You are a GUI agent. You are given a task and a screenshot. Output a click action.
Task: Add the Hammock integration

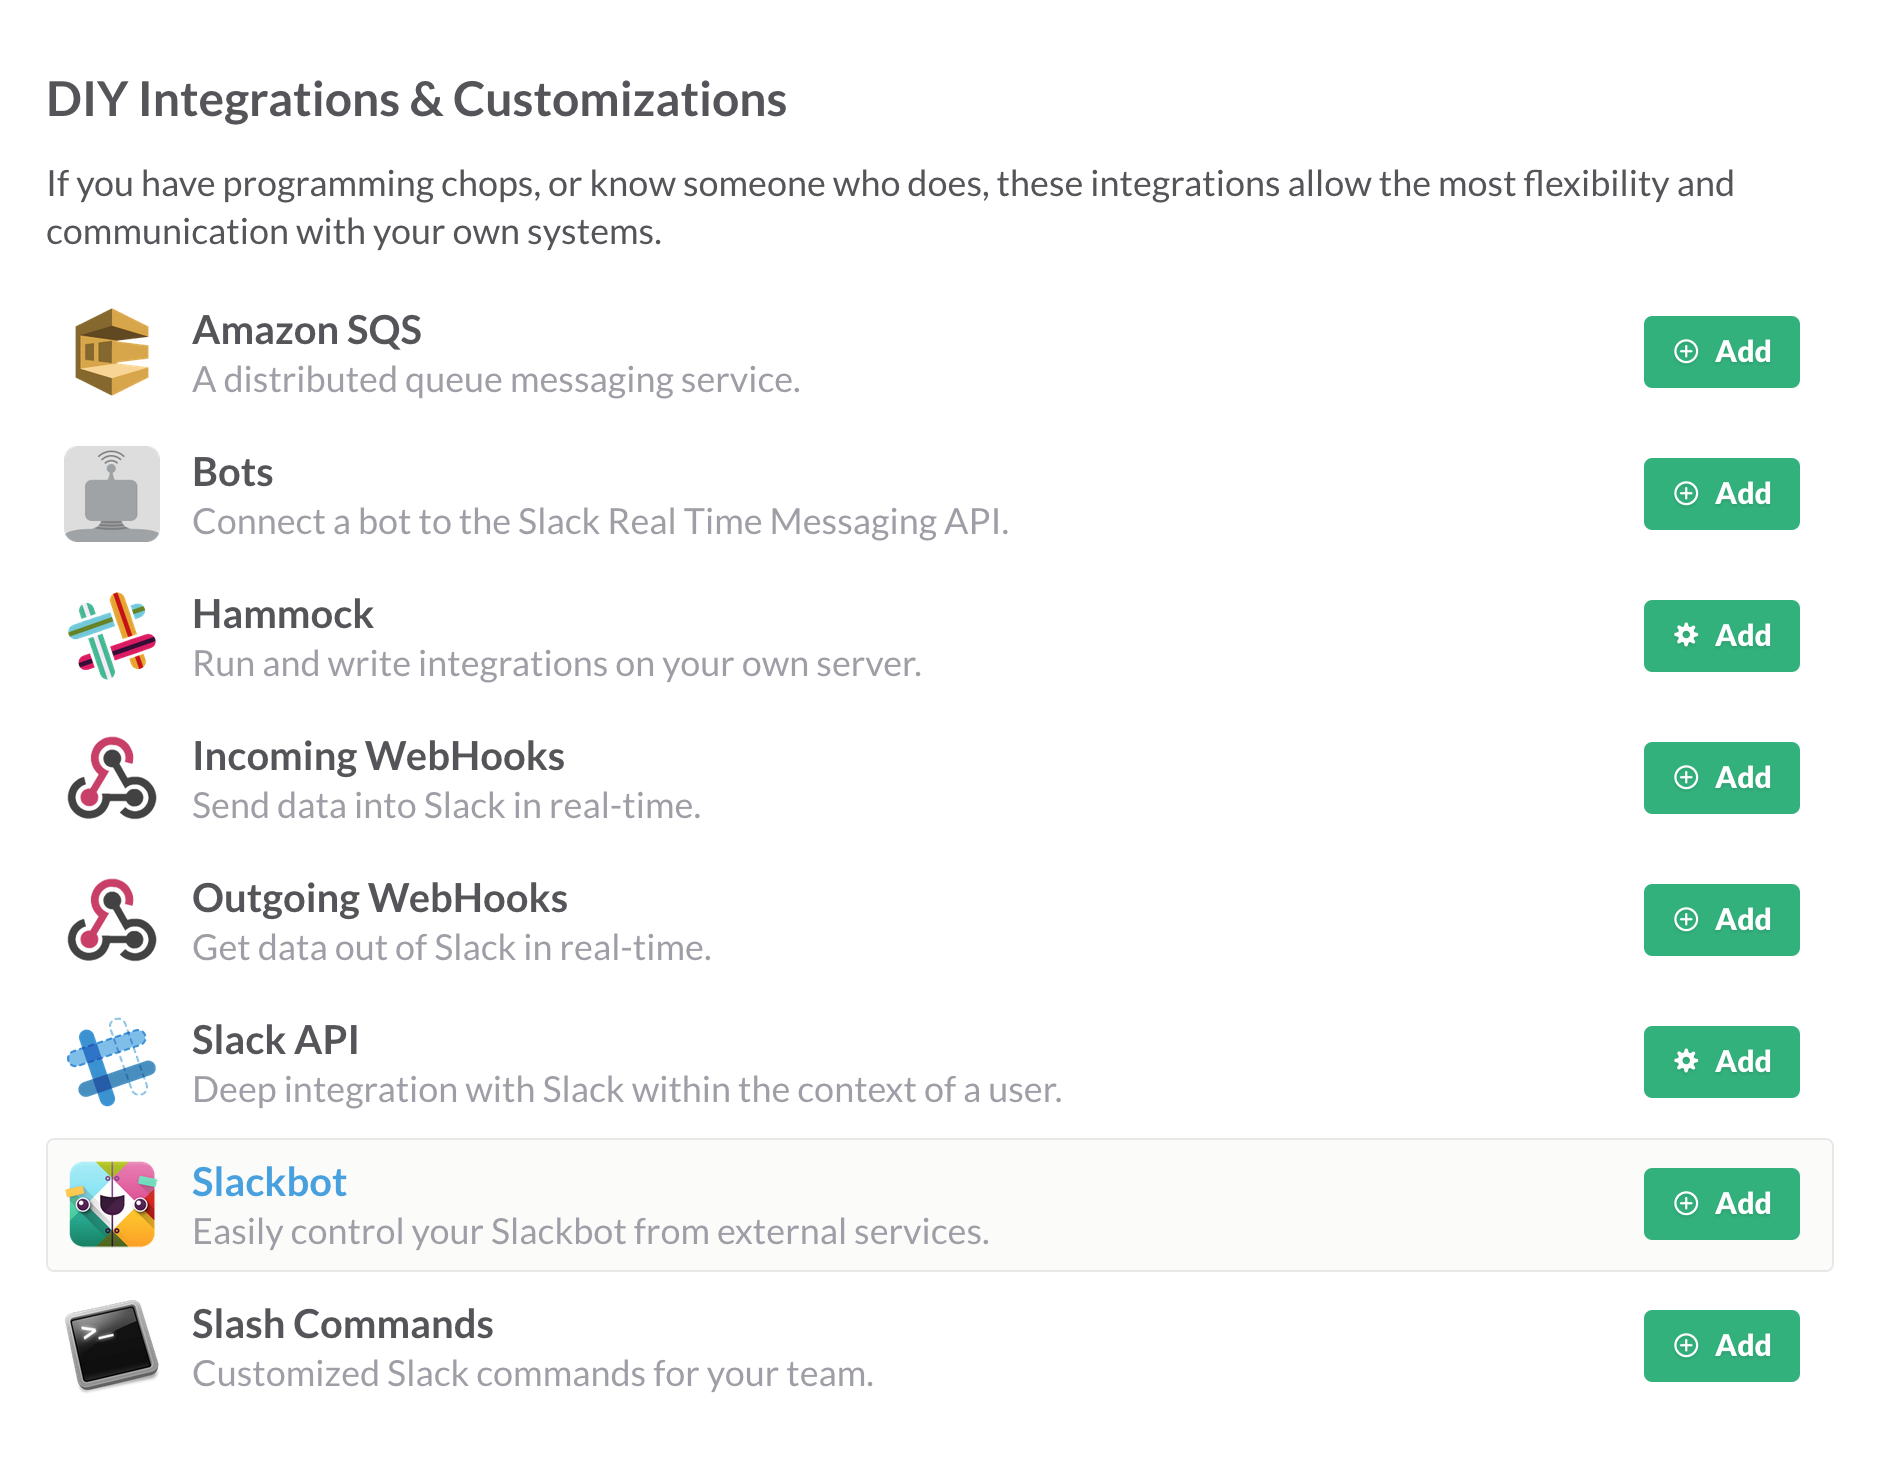point(1720,636)
